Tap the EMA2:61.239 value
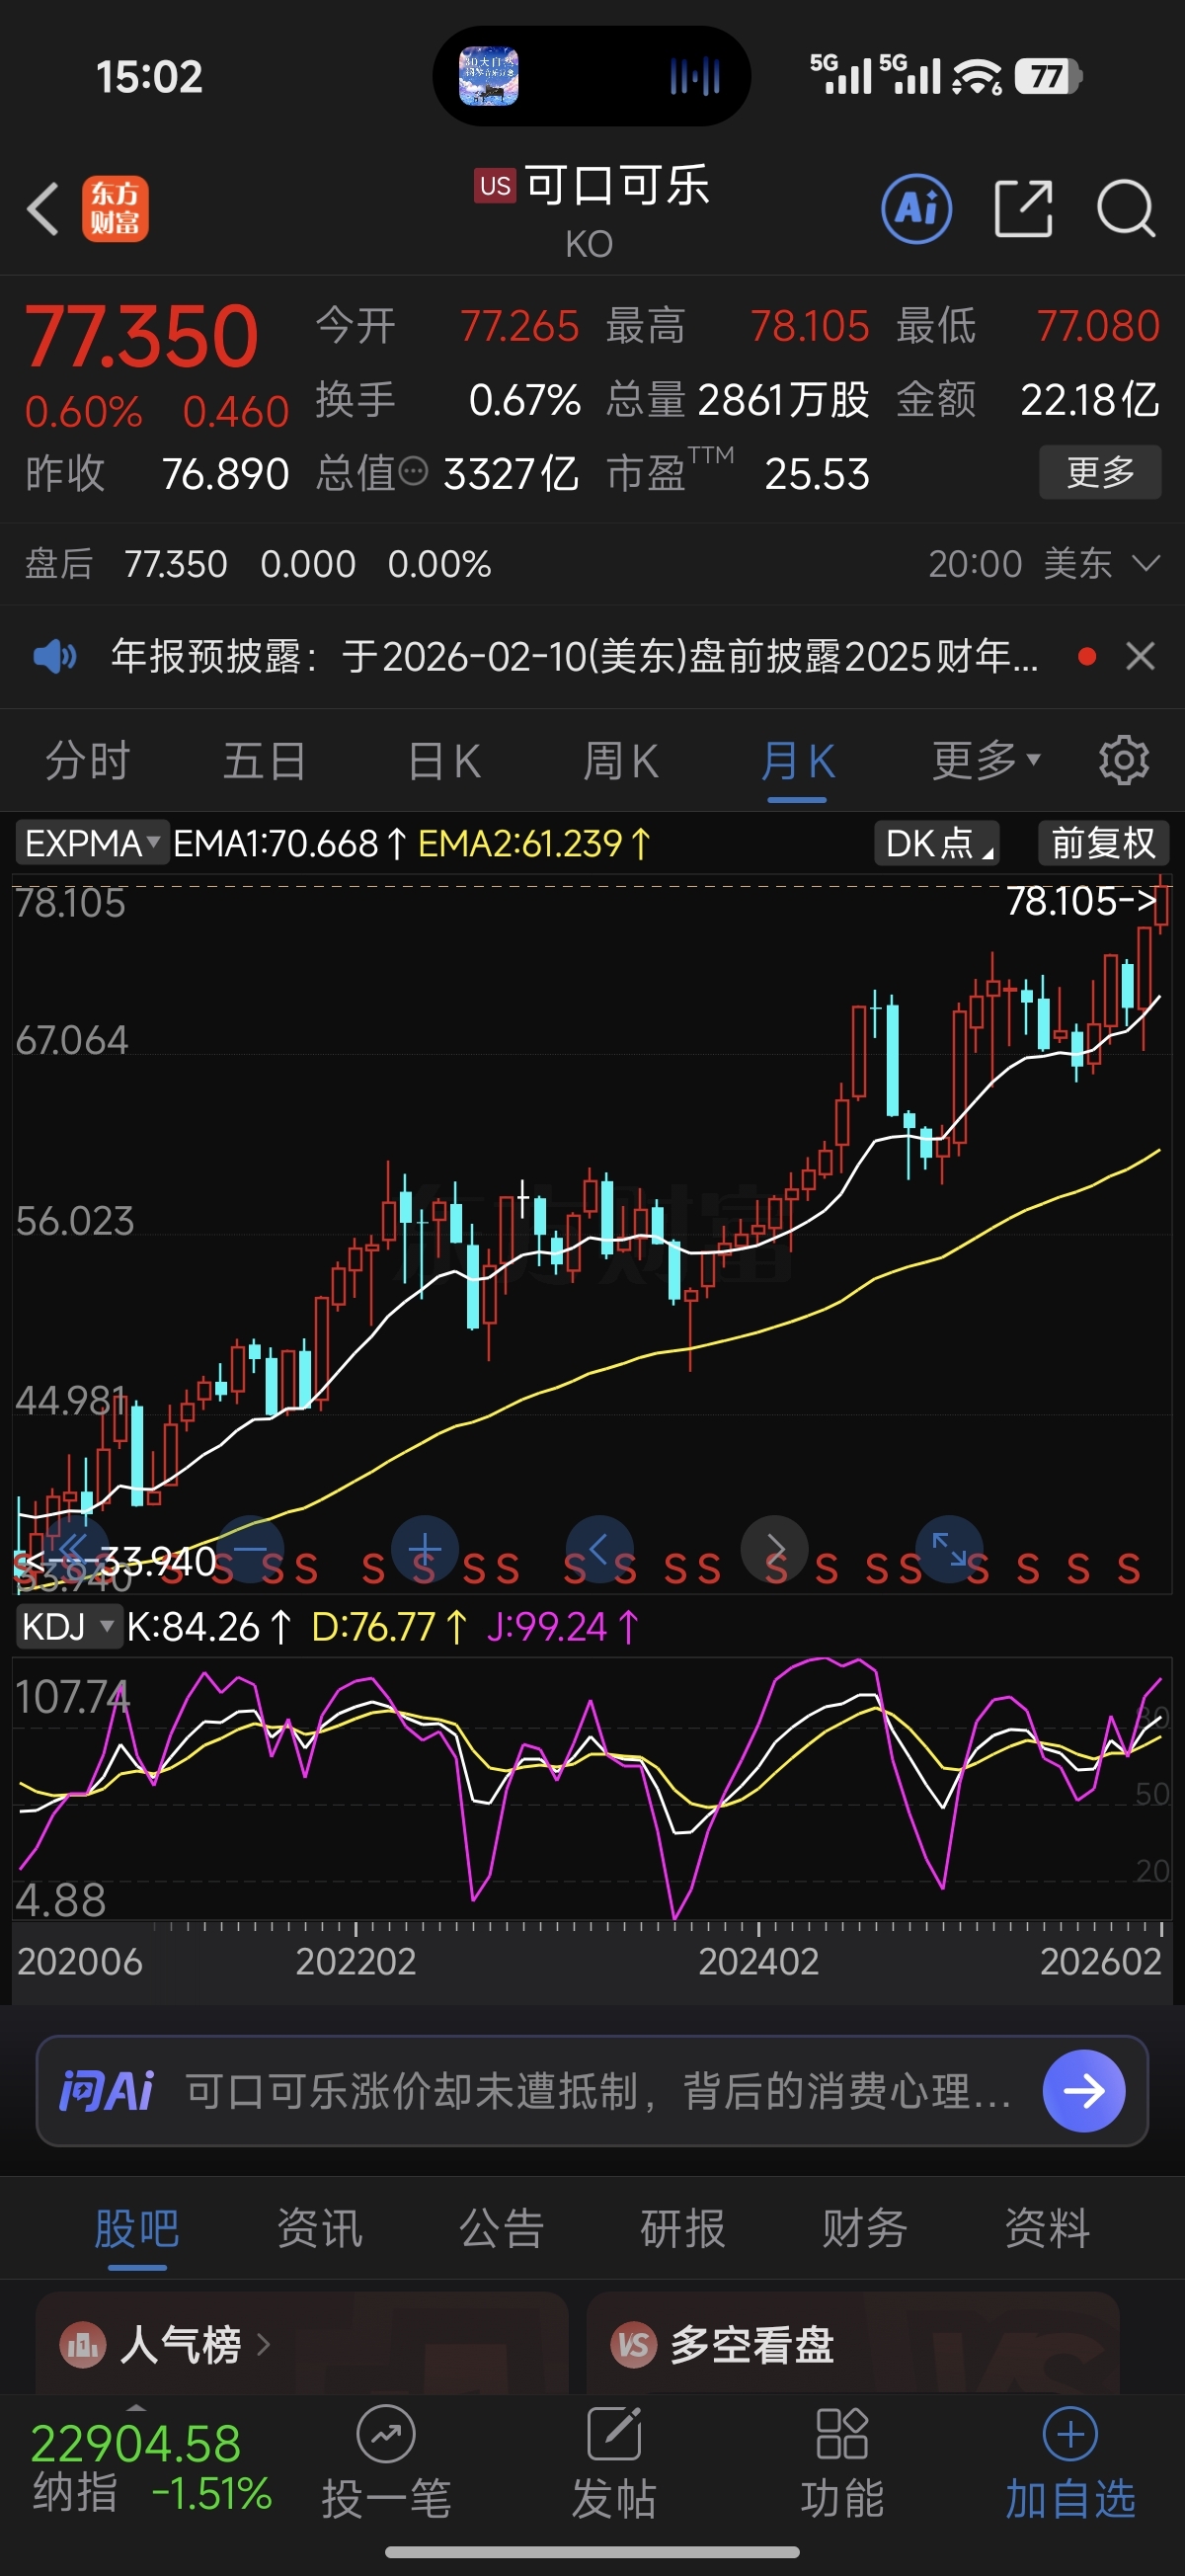1185x2576 pixels. [x=535, y=843]
